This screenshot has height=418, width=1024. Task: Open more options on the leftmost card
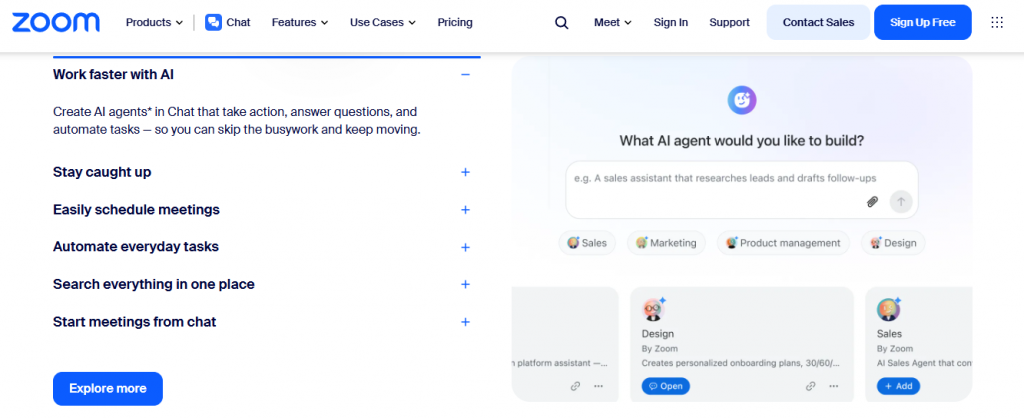point(598,386)
